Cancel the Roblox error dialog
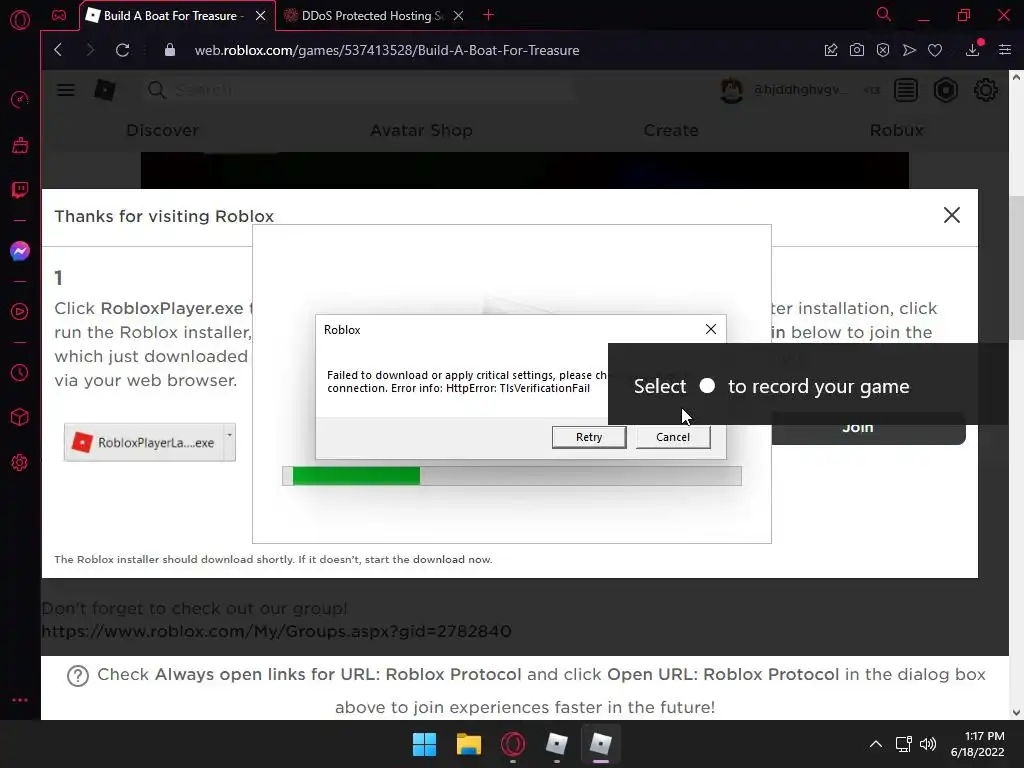Viewport: 1024px width, 768px height. click(x=673, y=437)
